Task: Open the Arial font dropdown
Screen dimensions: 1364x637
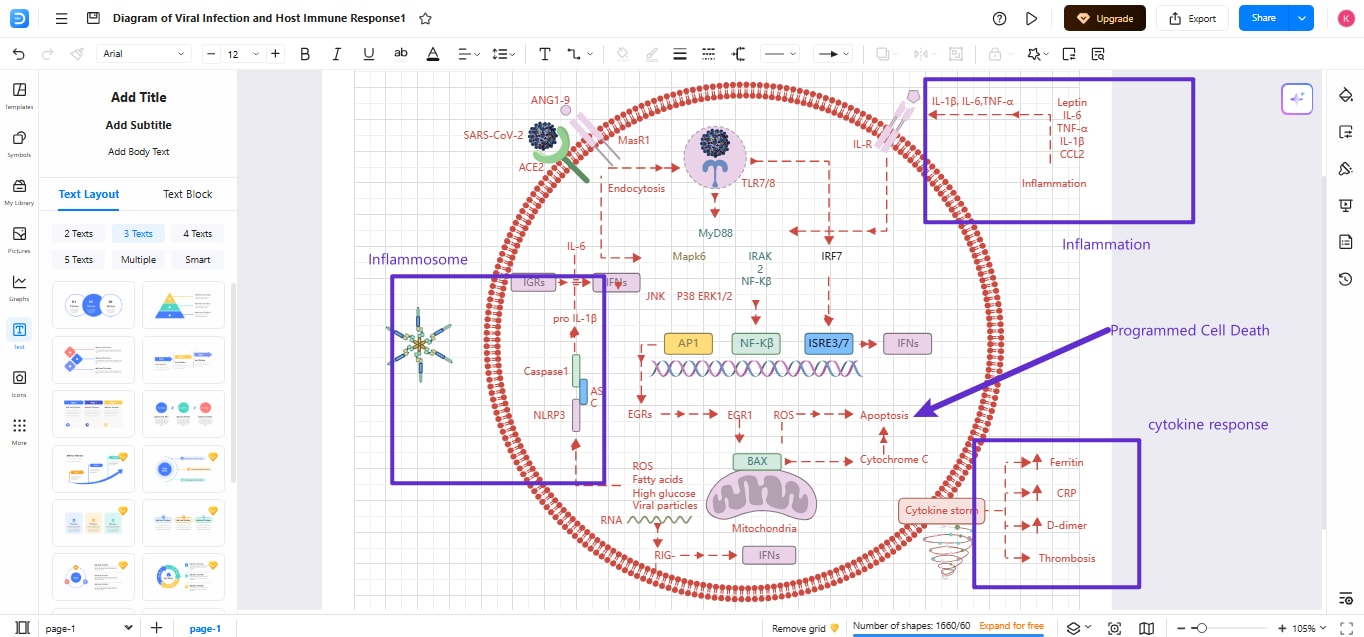Action: pyautogui.click(x=143, y=54)
